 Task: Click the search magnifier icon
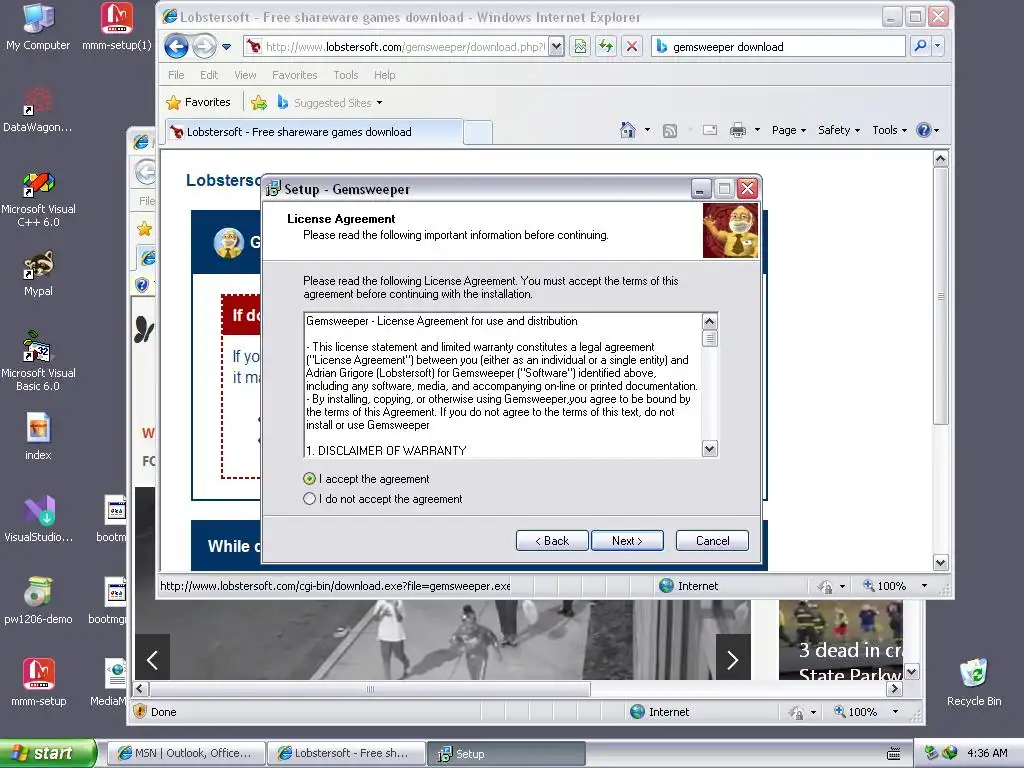pyautogui.click(x=920, y=46)
